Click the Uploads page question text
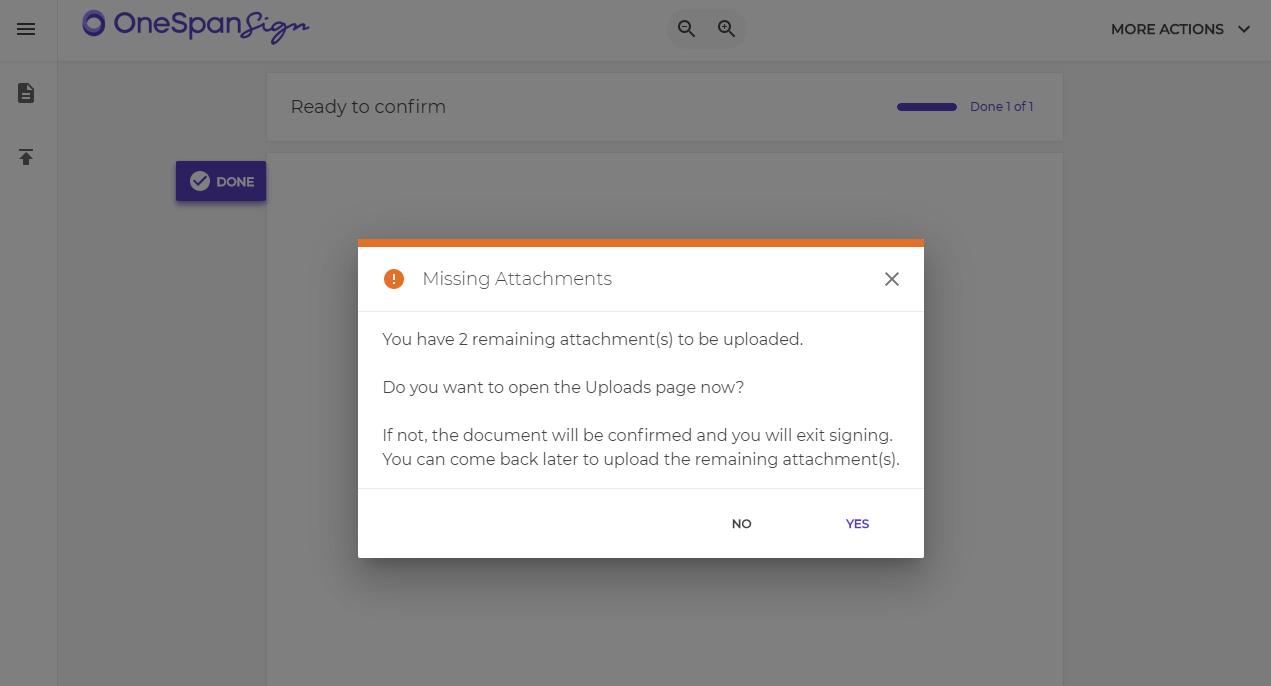 click(563, 387)
